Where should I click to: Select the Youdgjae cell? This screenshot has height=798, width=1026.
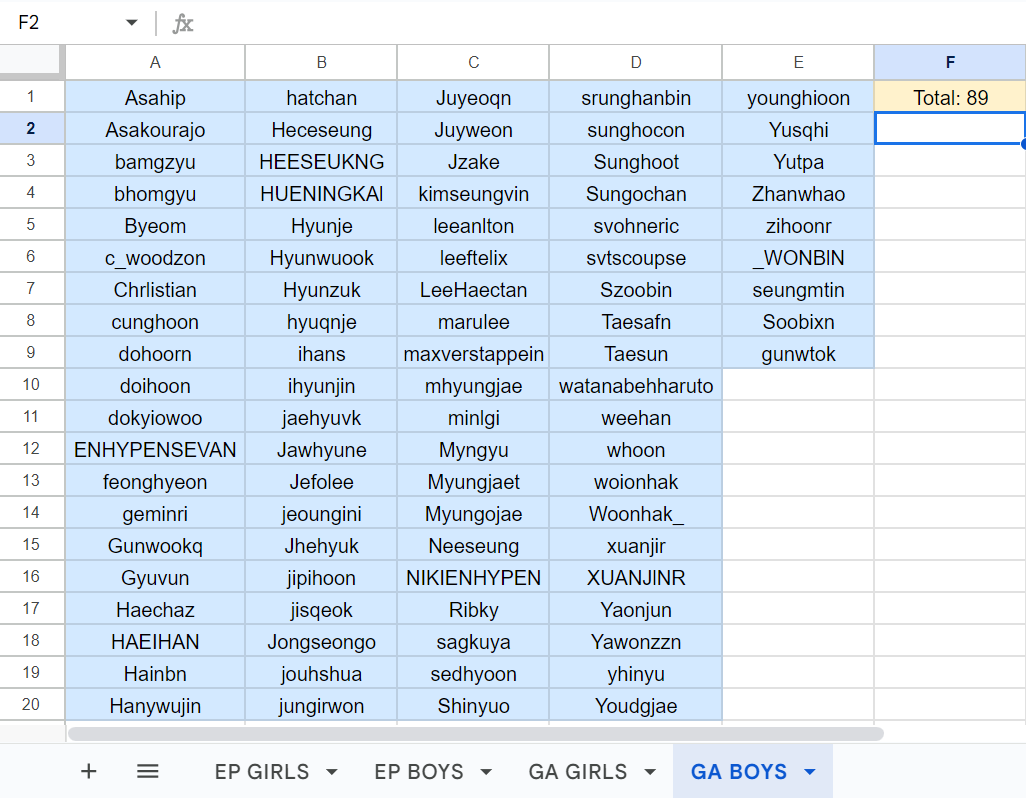click(x=635, y=705)
